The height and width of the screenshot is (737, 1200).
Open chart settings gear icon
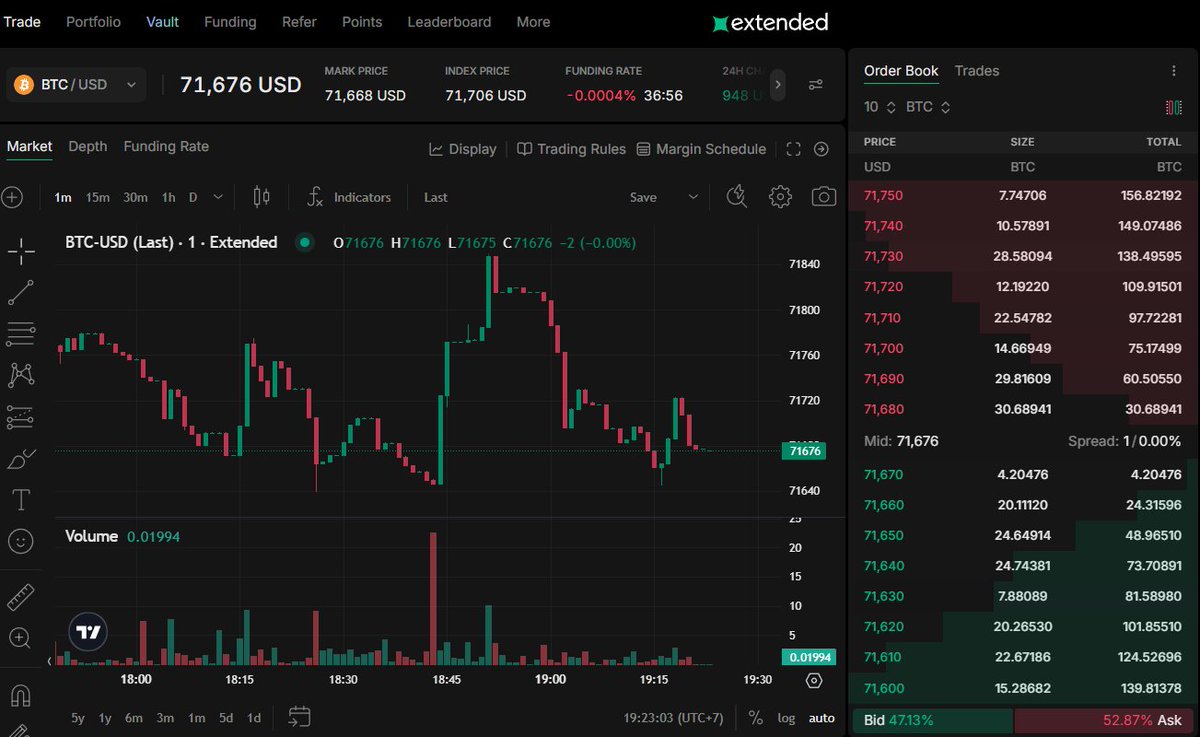click(x=780, y=196)
